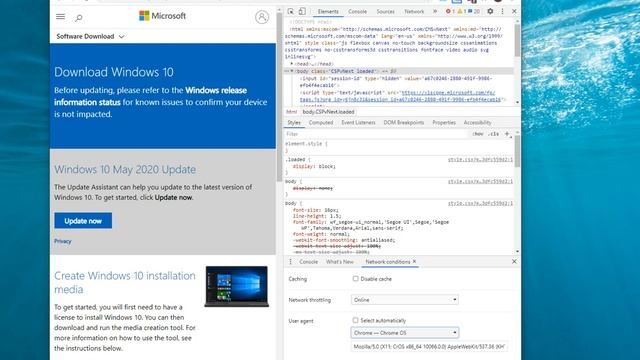Close the bottom drawer
This screenshot has height=360, width=640.
514,262
